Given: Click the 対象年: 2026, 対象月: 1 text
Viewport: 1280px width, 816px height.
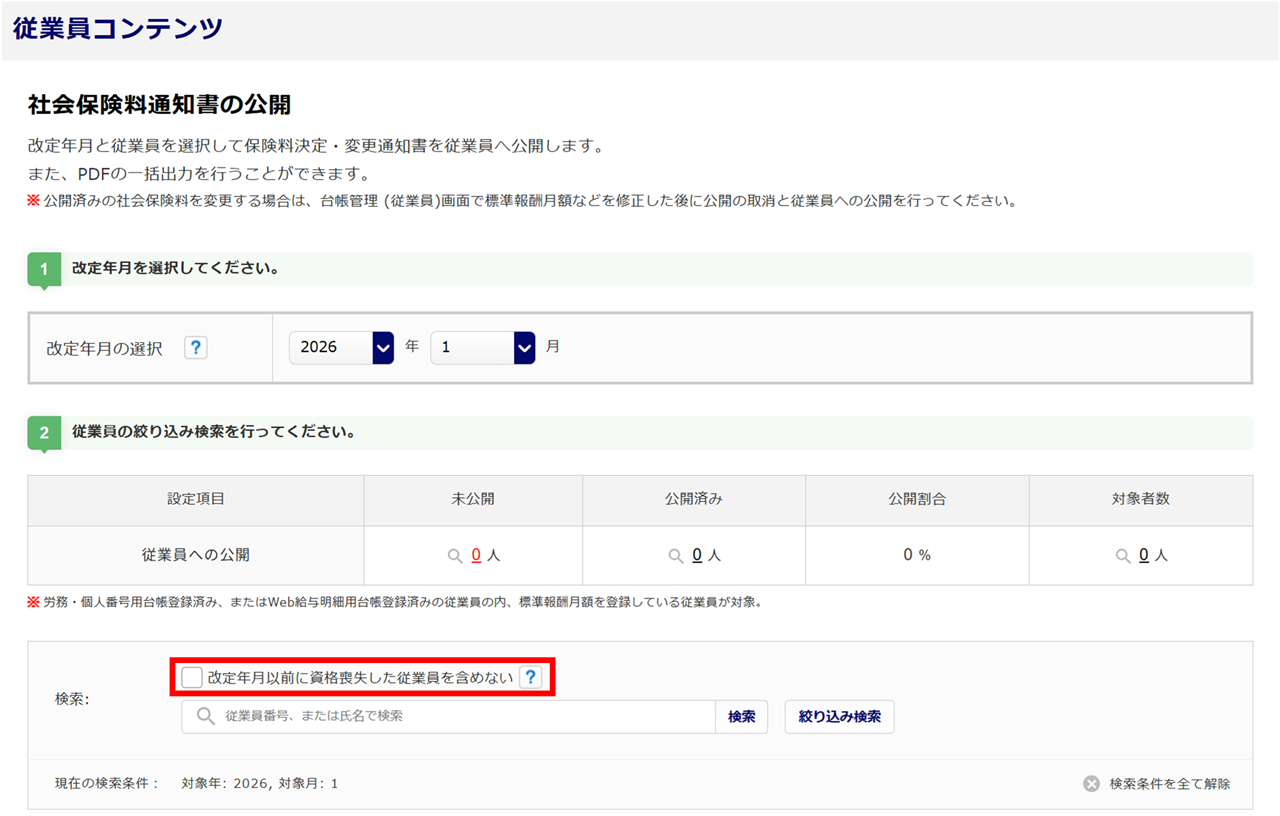Looking at the screenshot, I should [260, 784].
